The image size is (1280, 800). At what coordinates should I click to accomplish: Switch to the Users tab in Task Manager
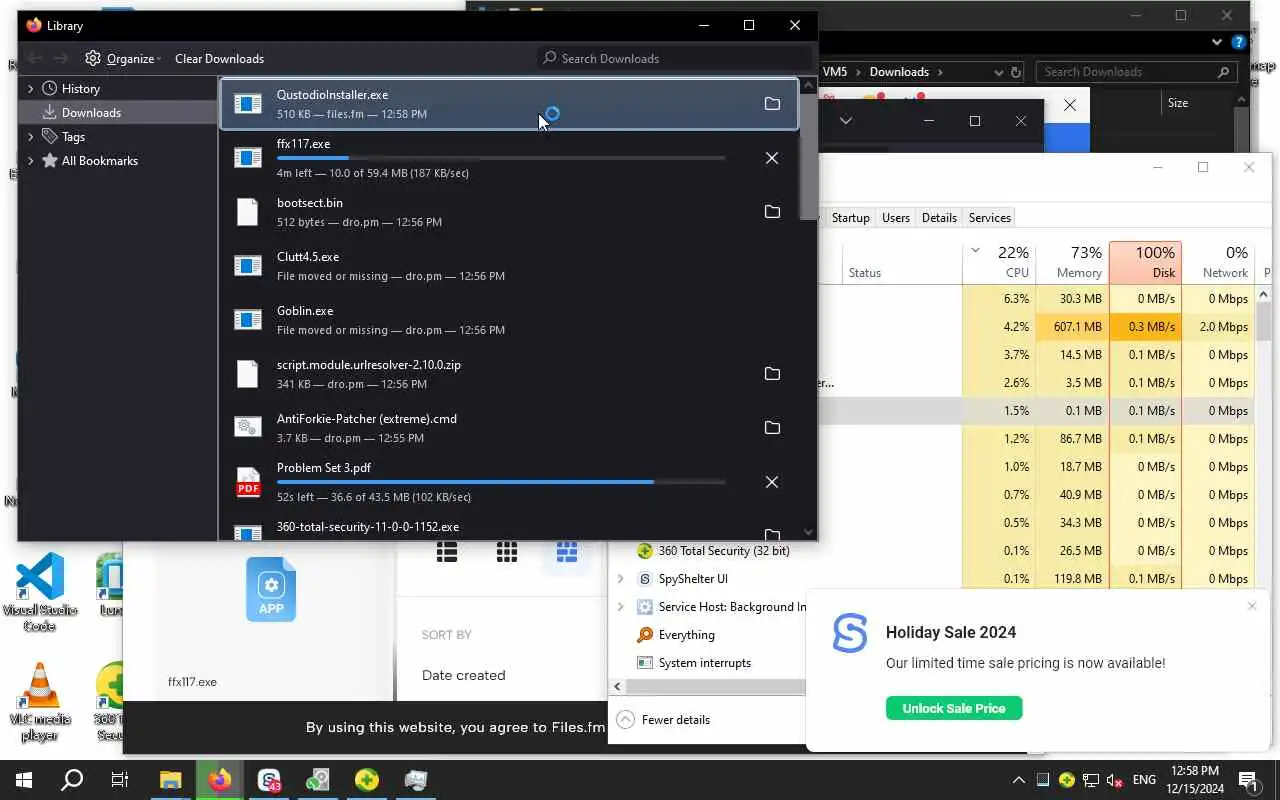click(895, 217)
